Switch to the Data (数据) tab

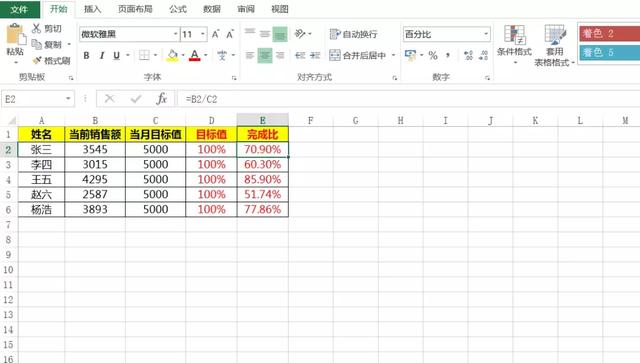[212, 9]
